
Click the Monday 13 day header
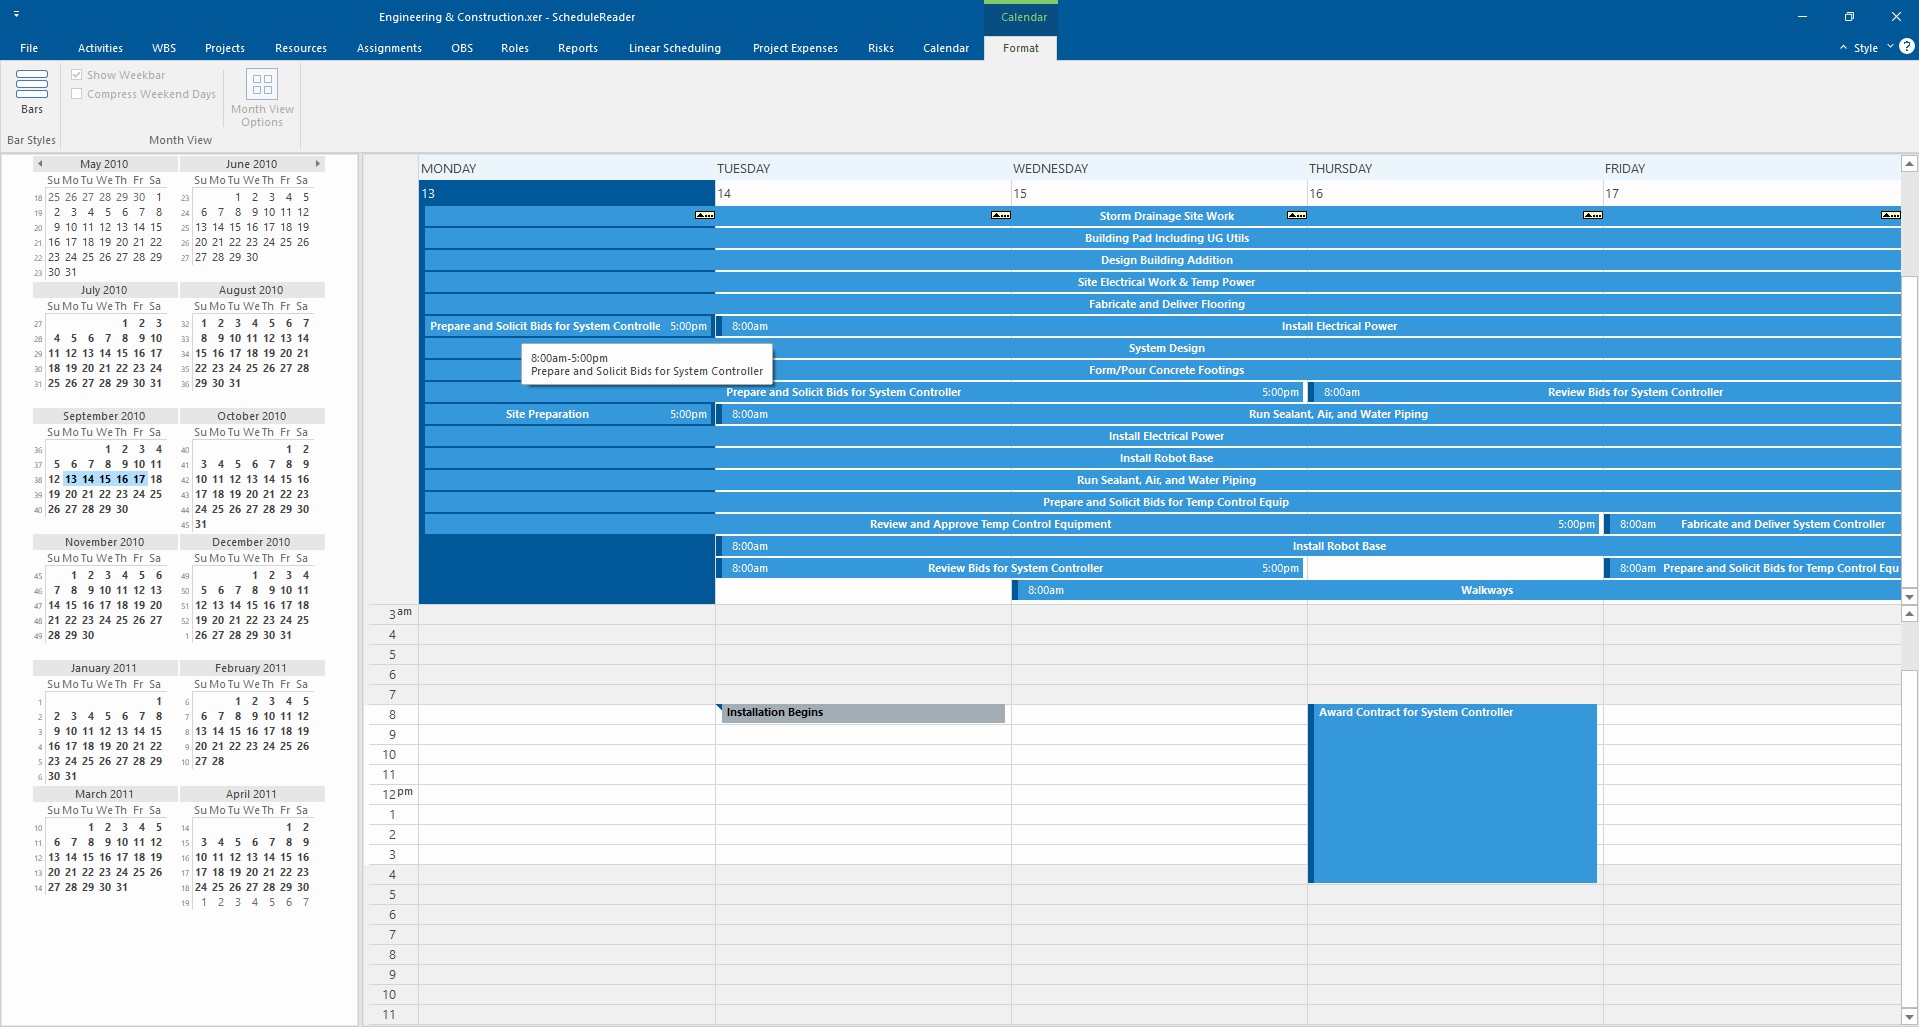click(x=566, y=193)
